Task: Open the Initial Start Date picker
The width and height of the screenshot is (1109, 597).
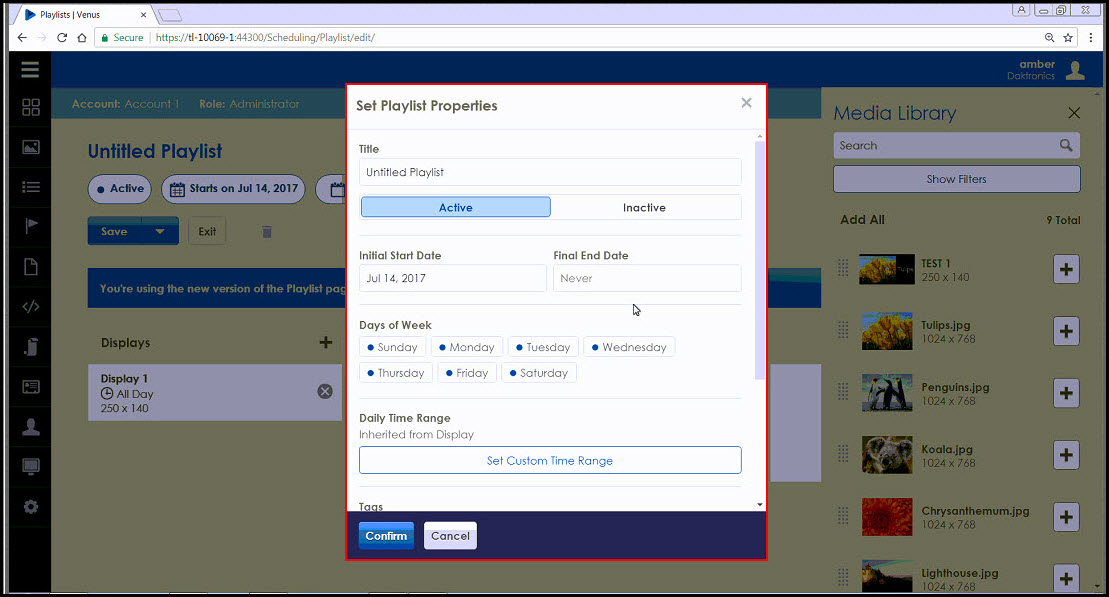Action: coord(452,278)
